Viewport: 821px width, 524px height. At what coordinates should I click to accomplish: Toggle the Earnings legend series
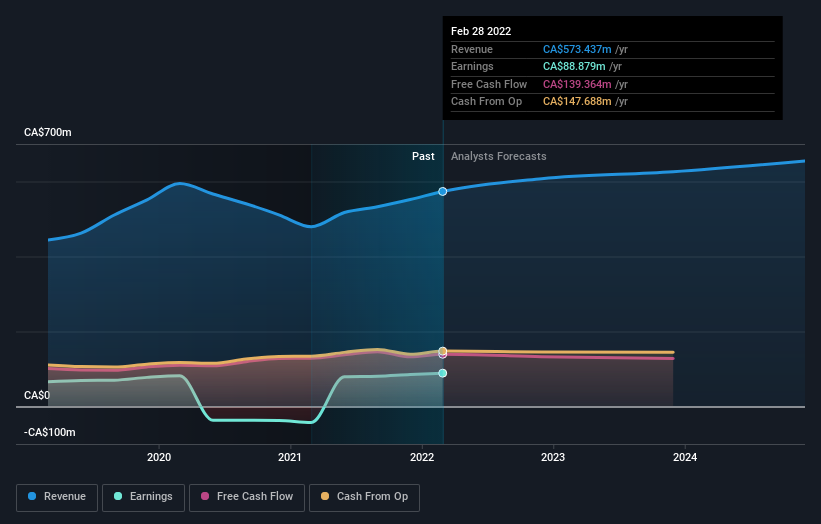(x=143, y=497)
